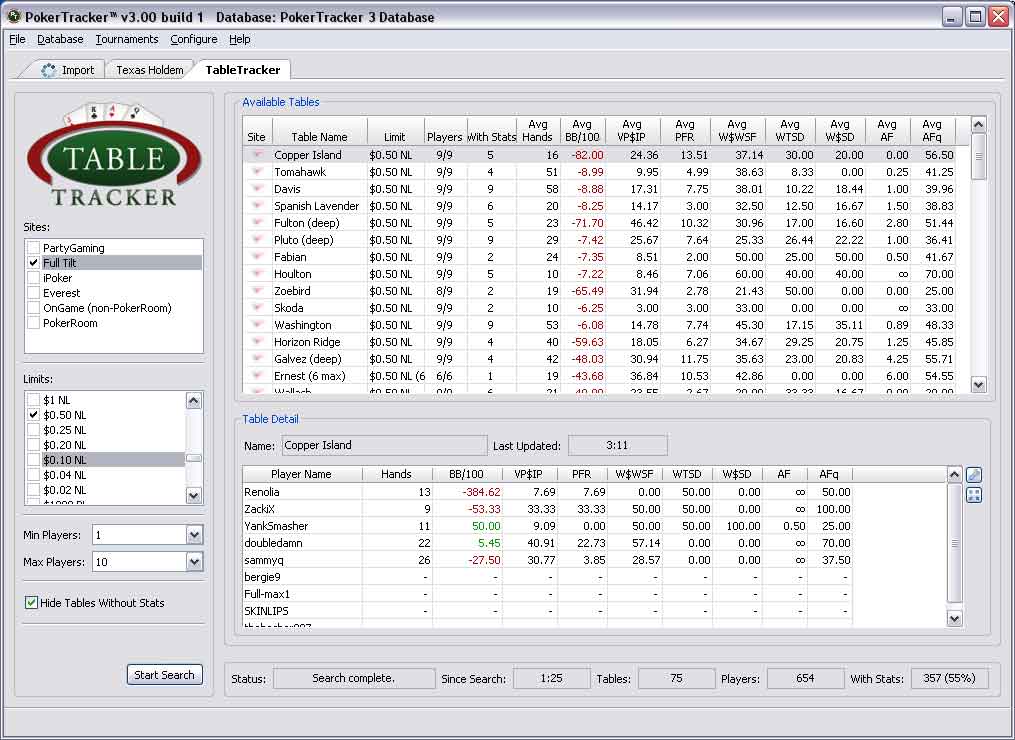Open the Tournaments menu
Viewport: 1015px width, 740px height.
pyautogui.click(x=127, y=39)
